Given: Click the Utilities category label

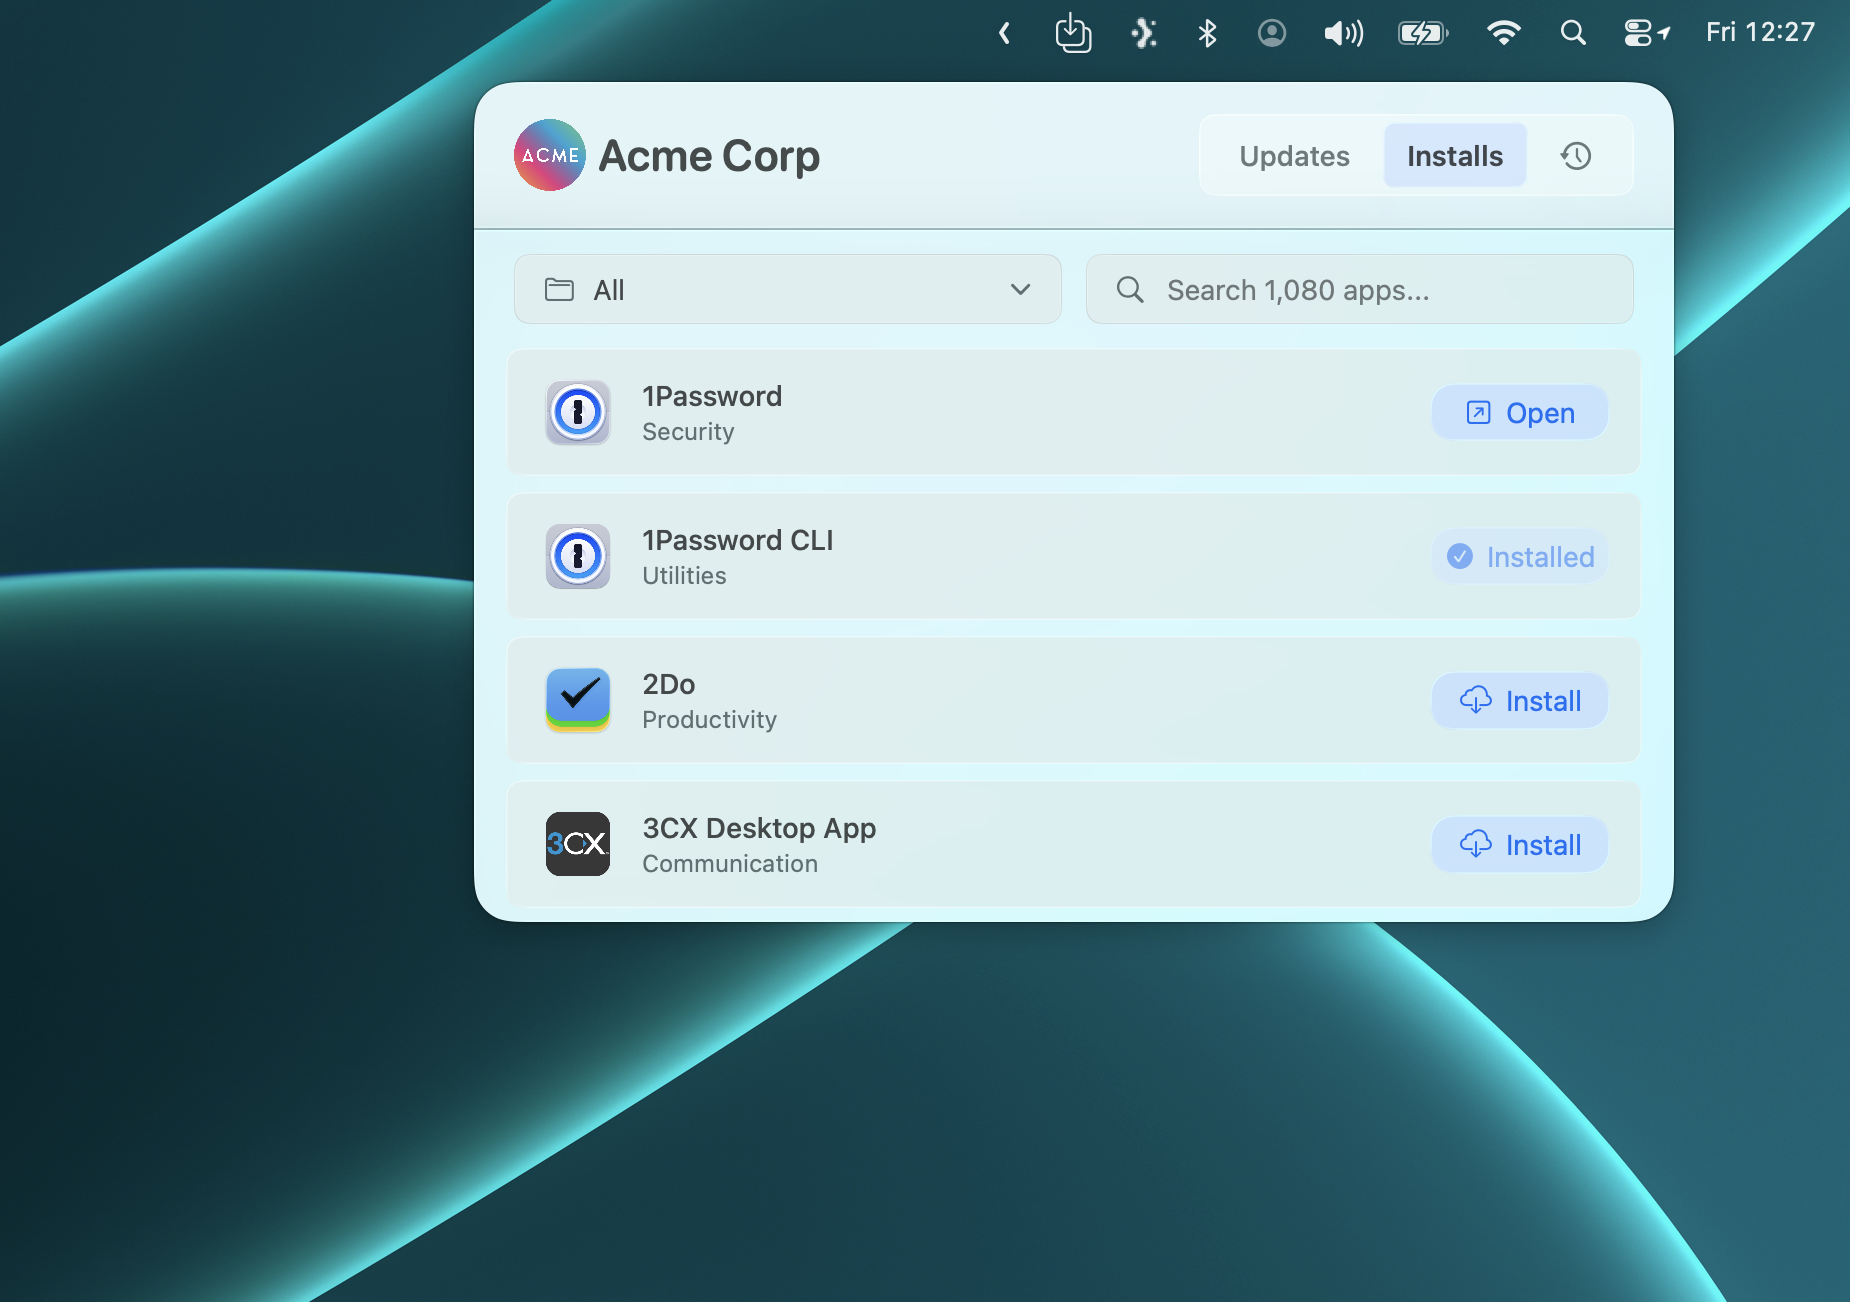Looking at the screenshot, I should point(684,576).
